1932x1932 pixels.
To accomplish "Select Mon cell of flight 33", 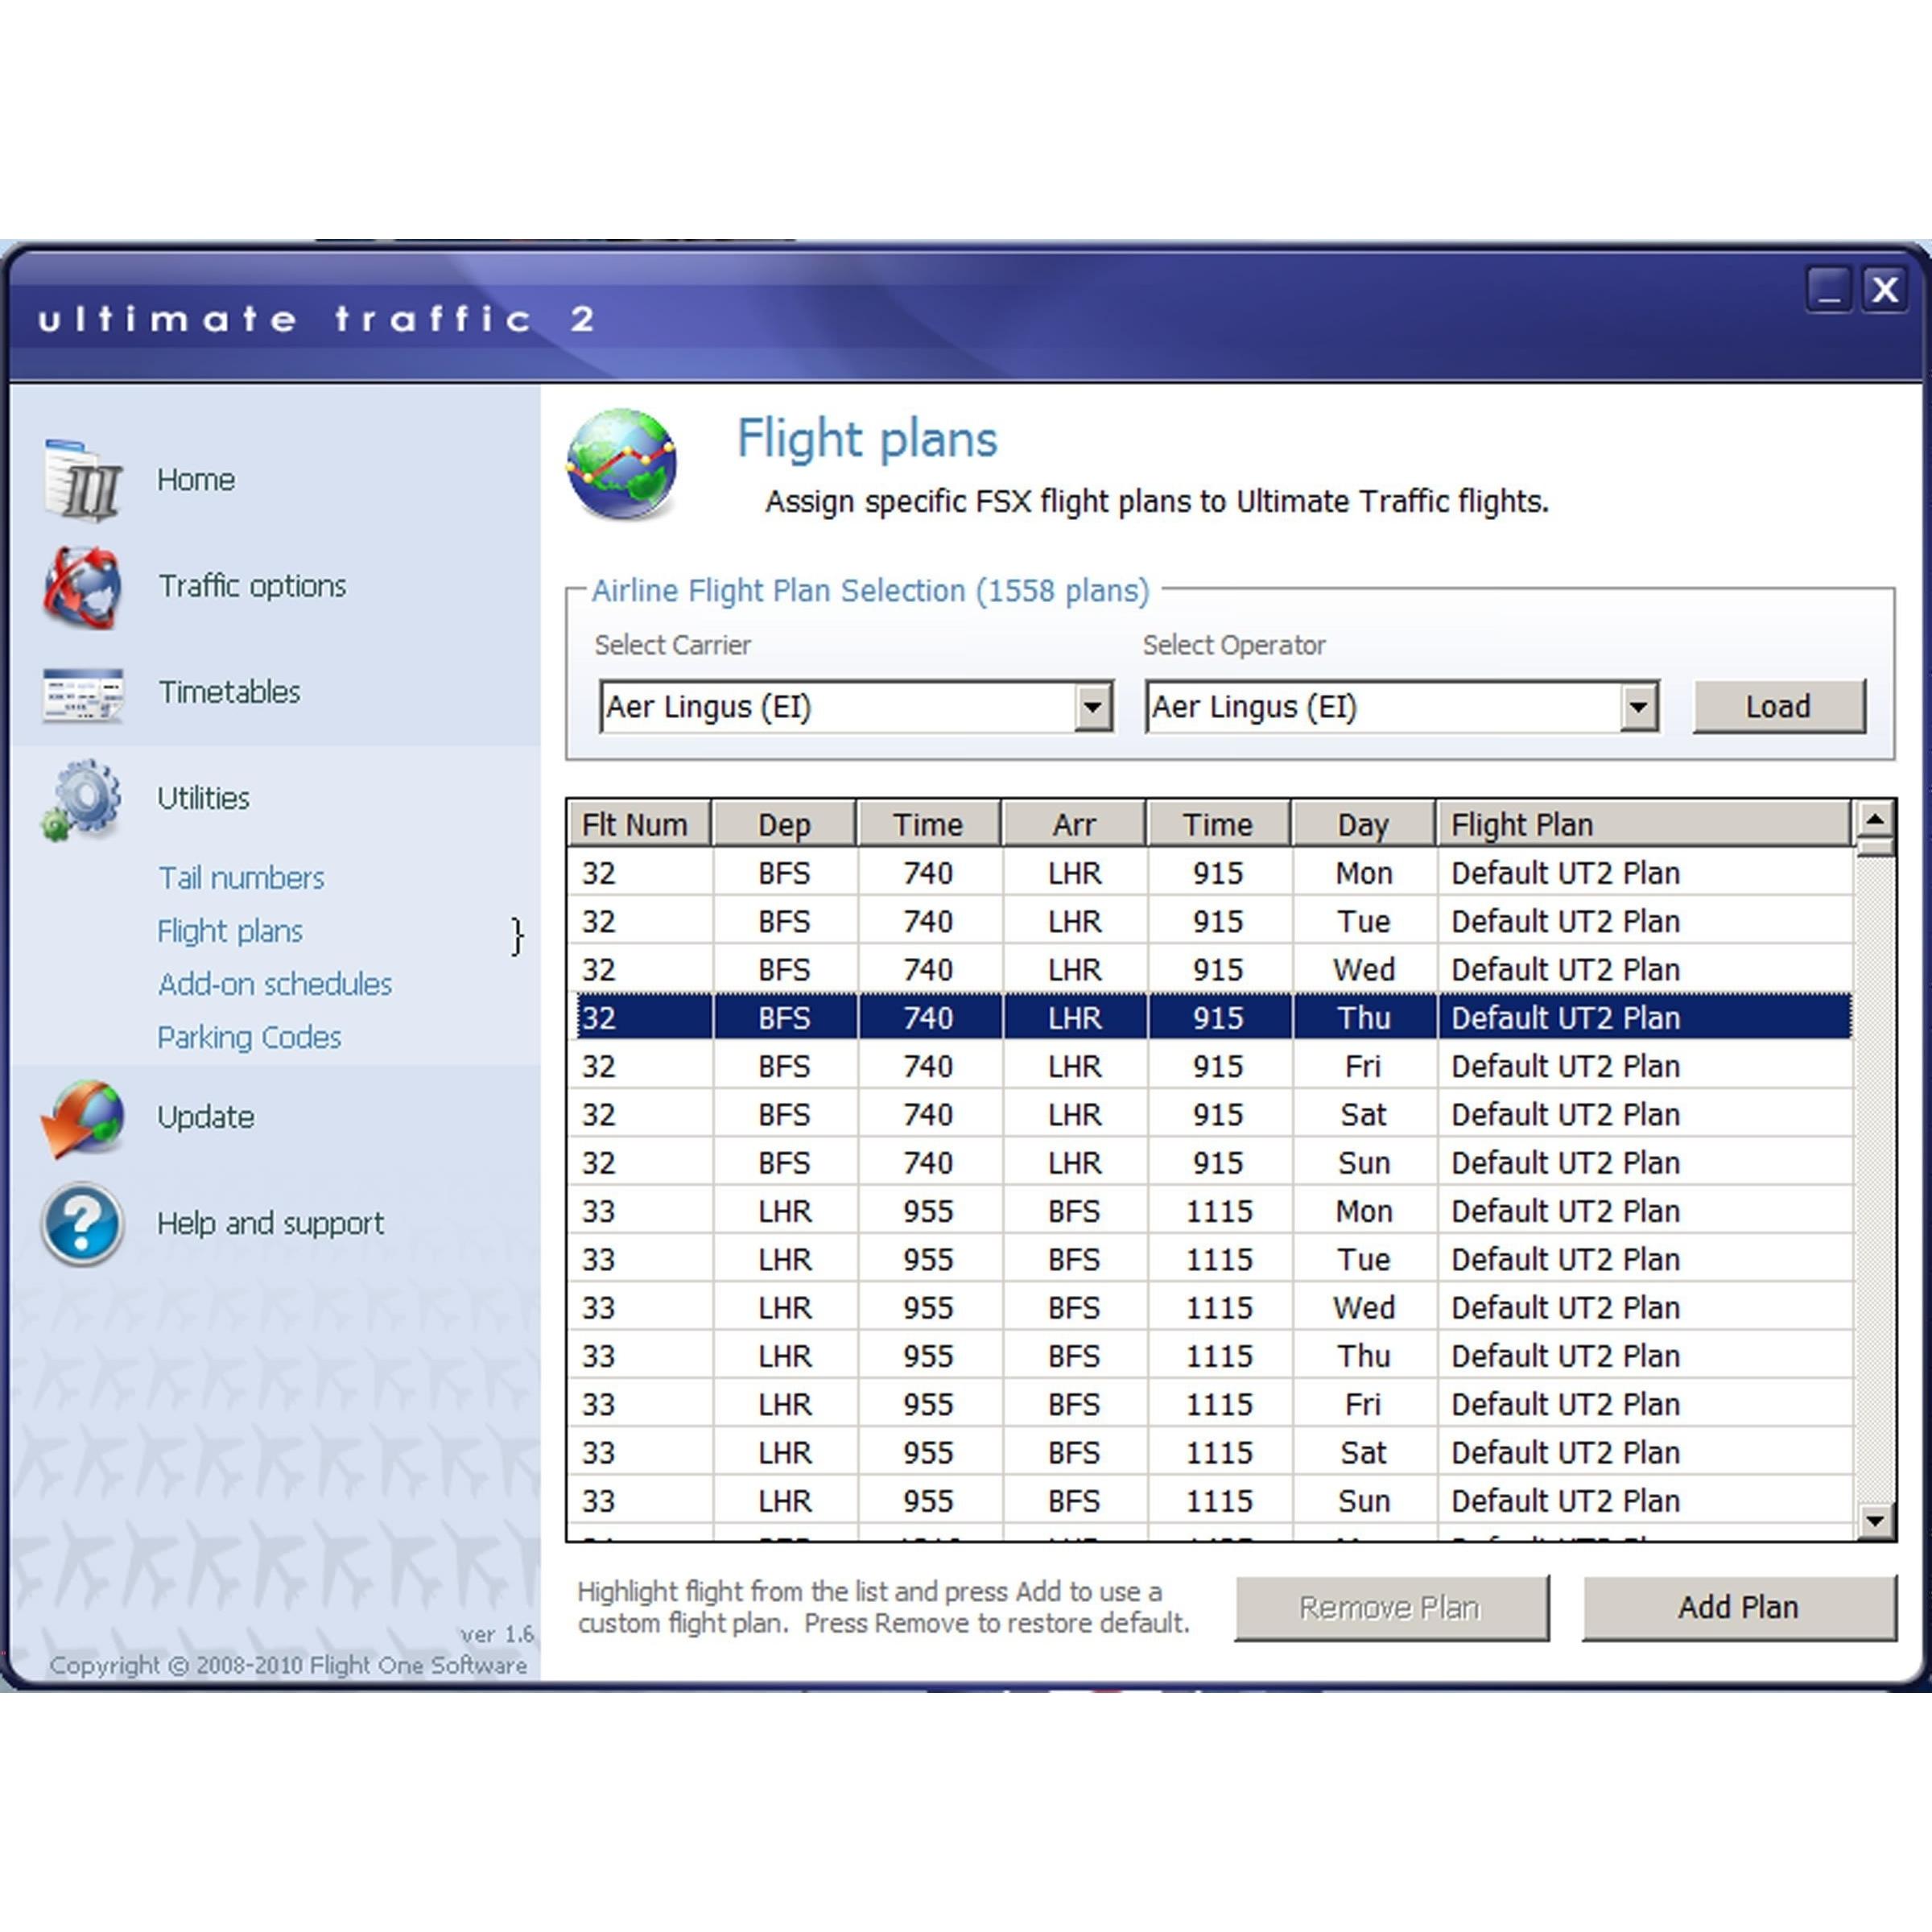I will point(1364,1211).
